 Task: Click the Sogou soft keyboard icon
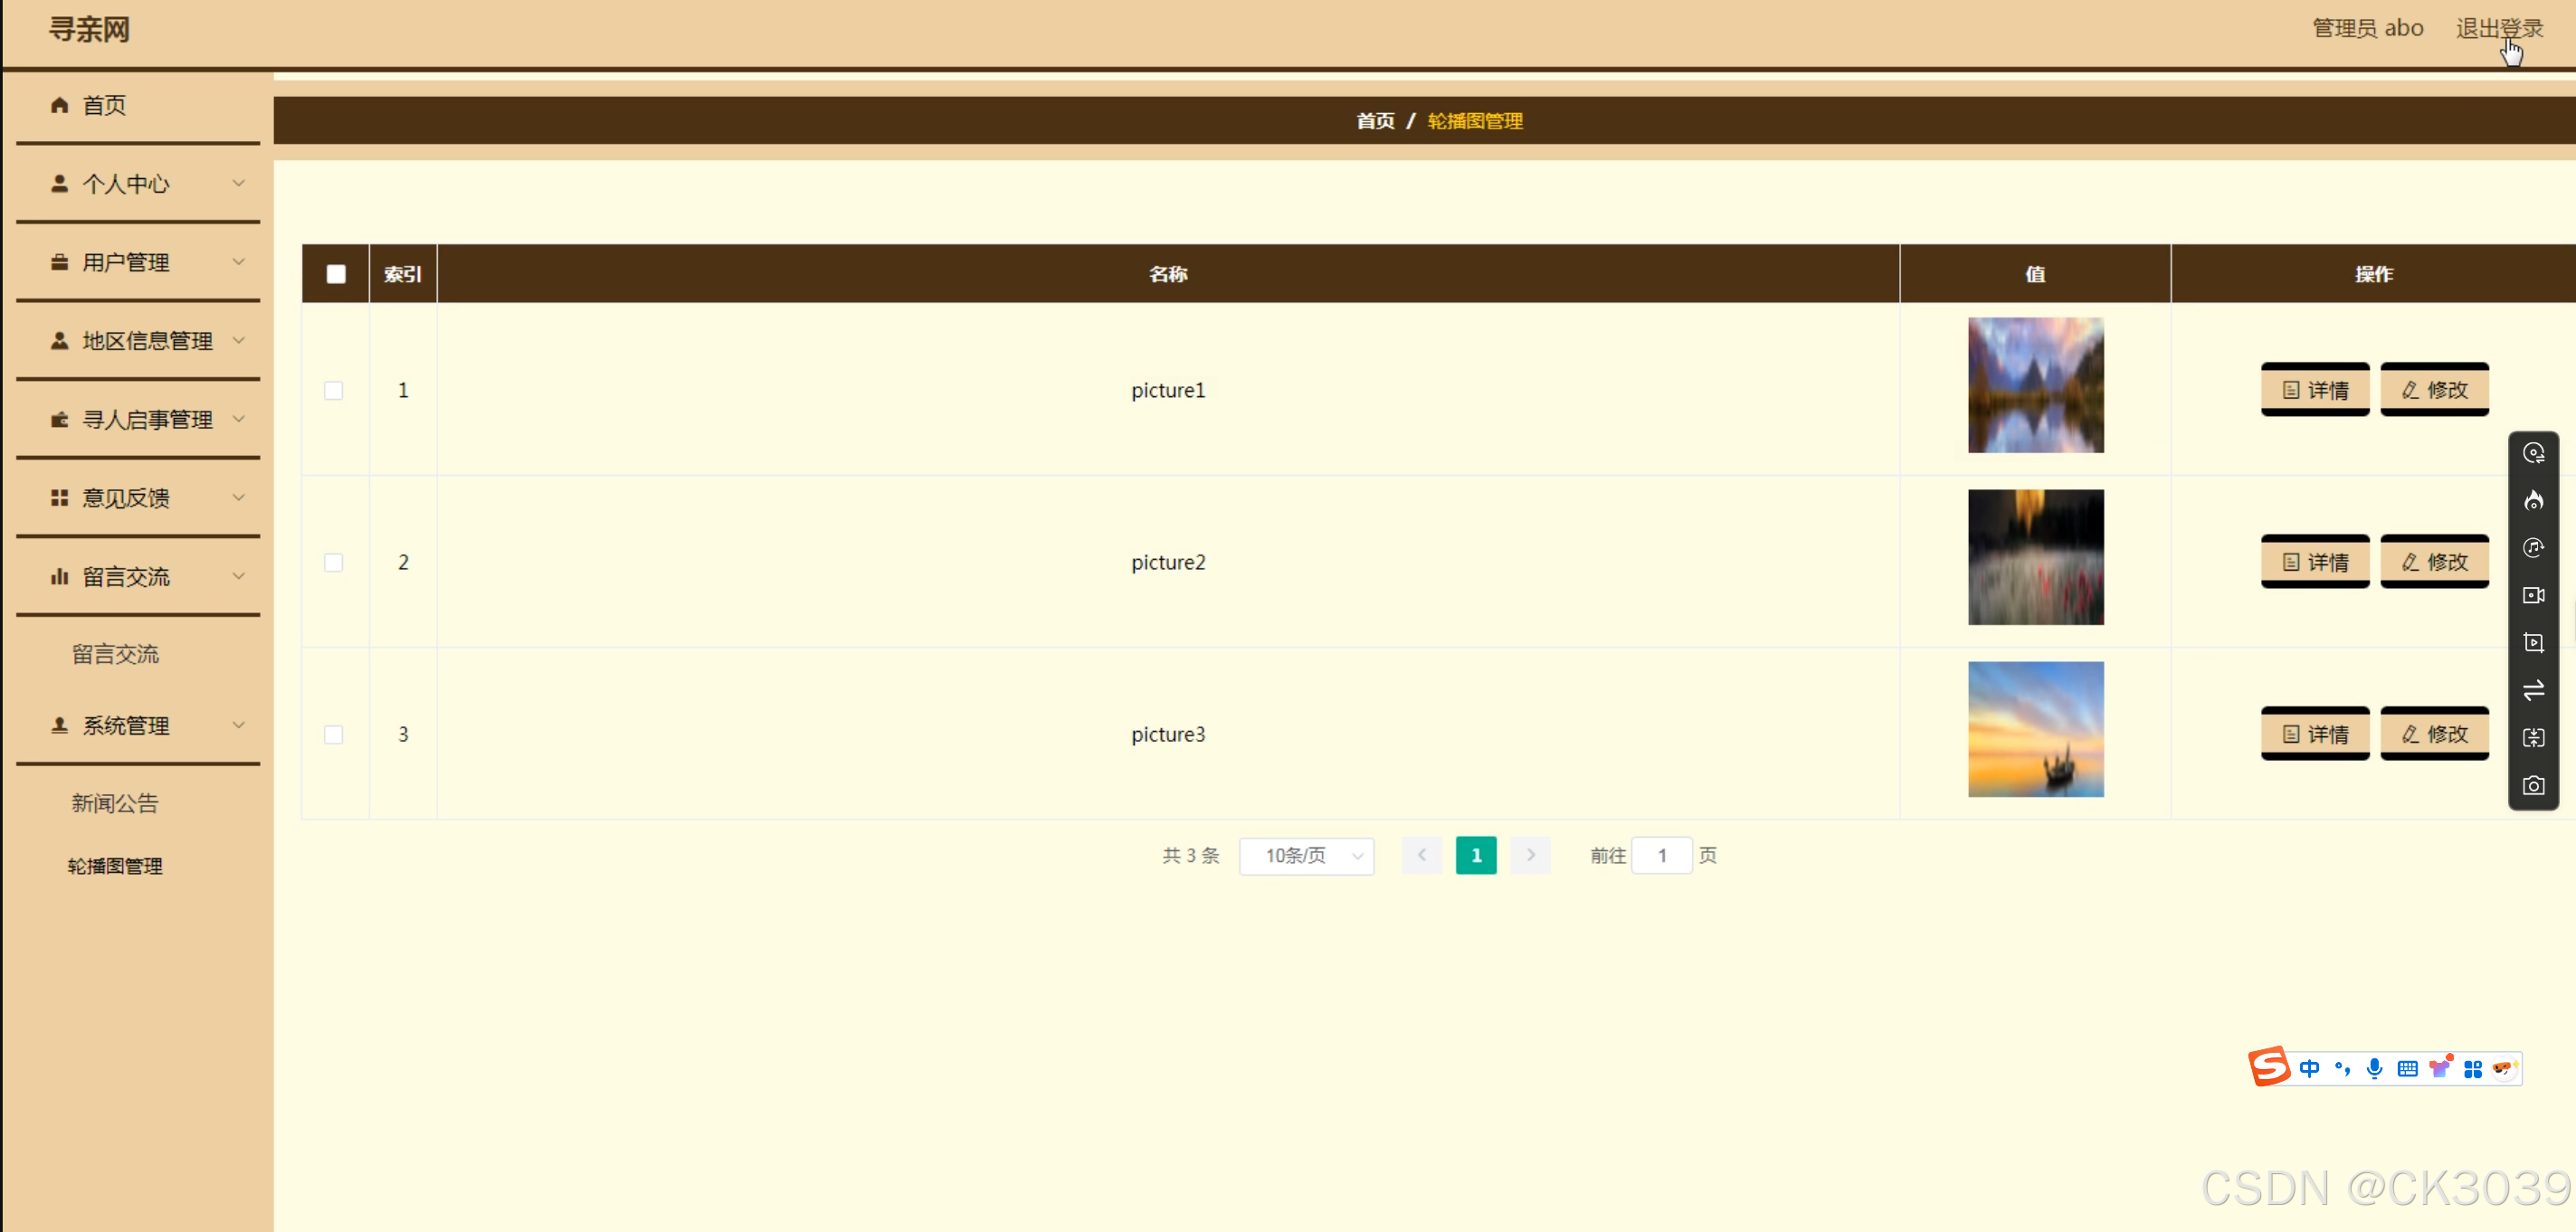click(x=2407, y=1068)
